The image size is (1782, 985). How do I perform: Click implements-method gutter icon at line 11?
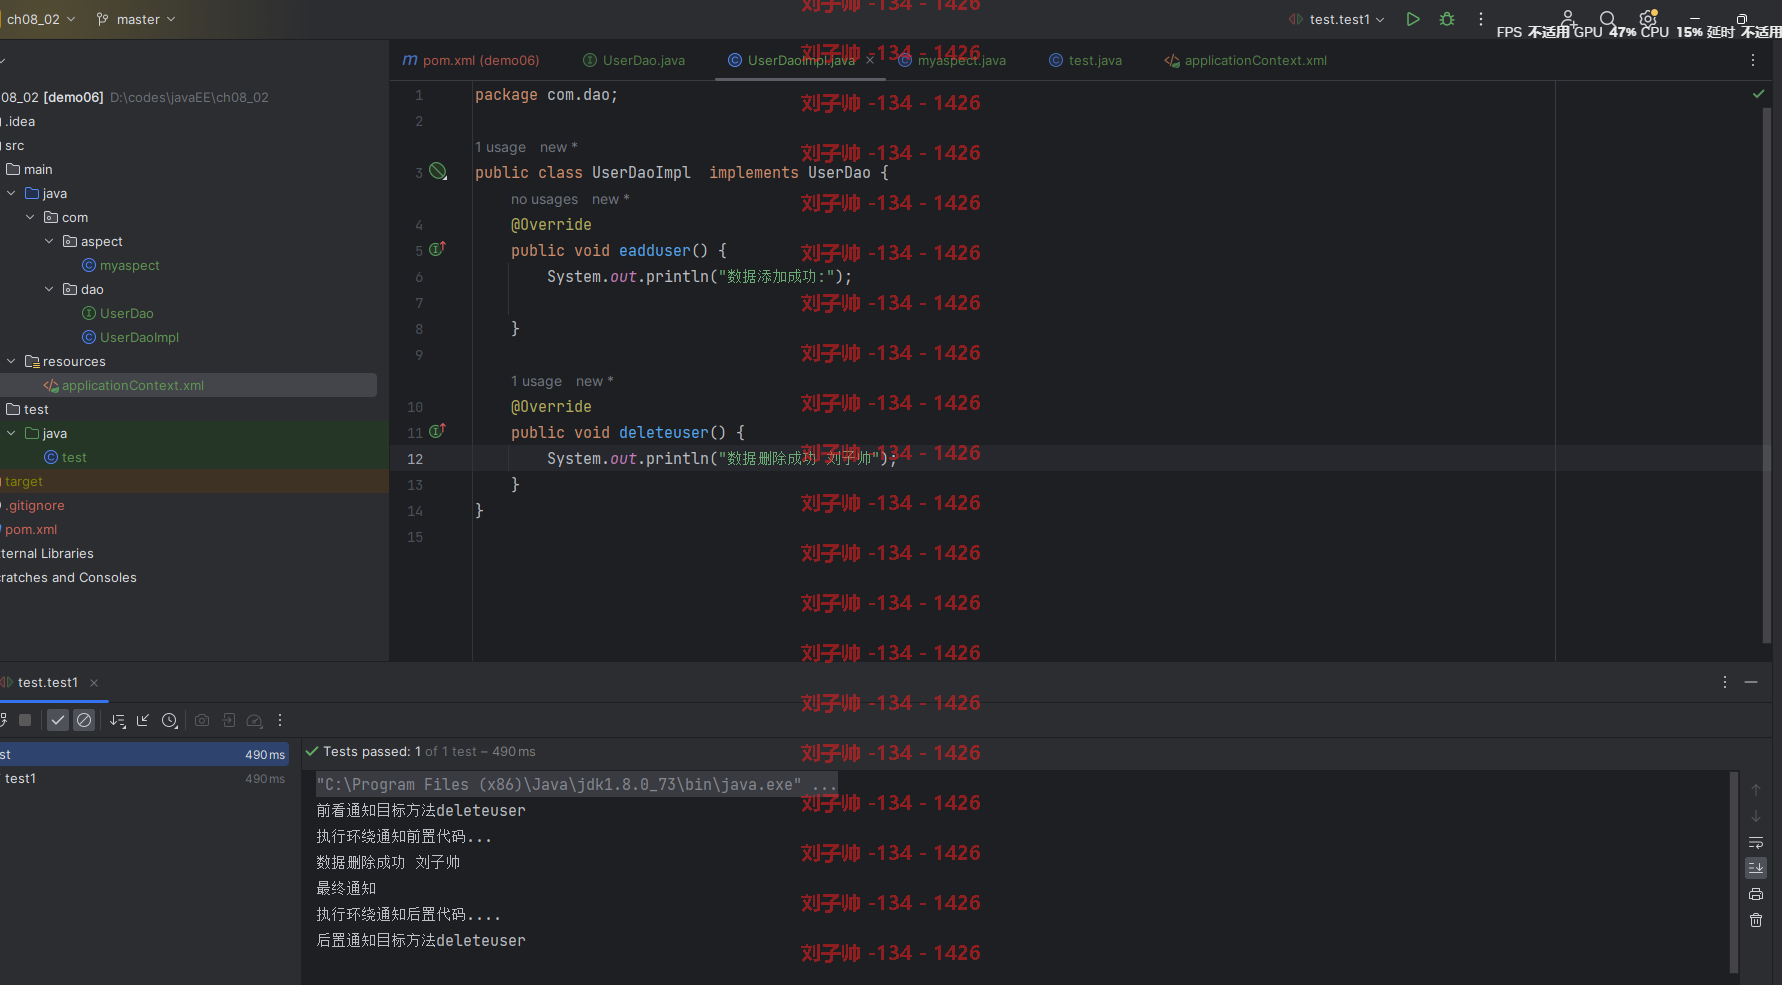(x=437, y=431)
